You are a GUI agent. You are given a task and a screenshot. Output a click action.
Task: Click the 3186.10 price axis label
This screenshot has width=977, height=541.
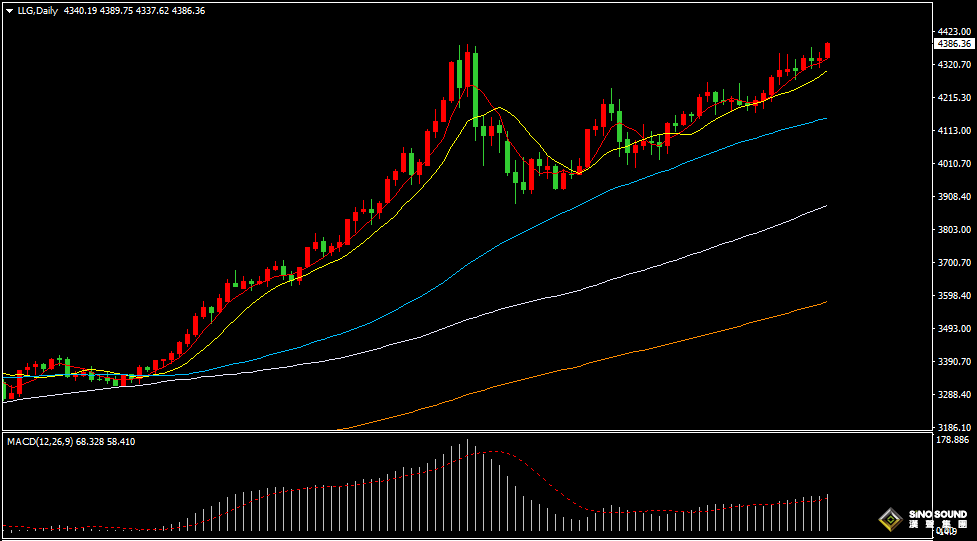[954, 427]
